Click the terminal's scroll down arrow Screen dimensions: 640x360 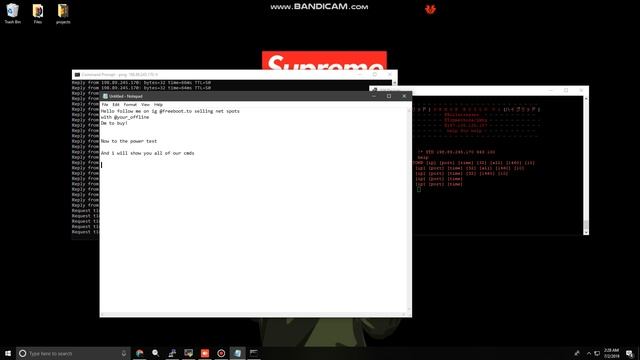(x=586, y=232)
